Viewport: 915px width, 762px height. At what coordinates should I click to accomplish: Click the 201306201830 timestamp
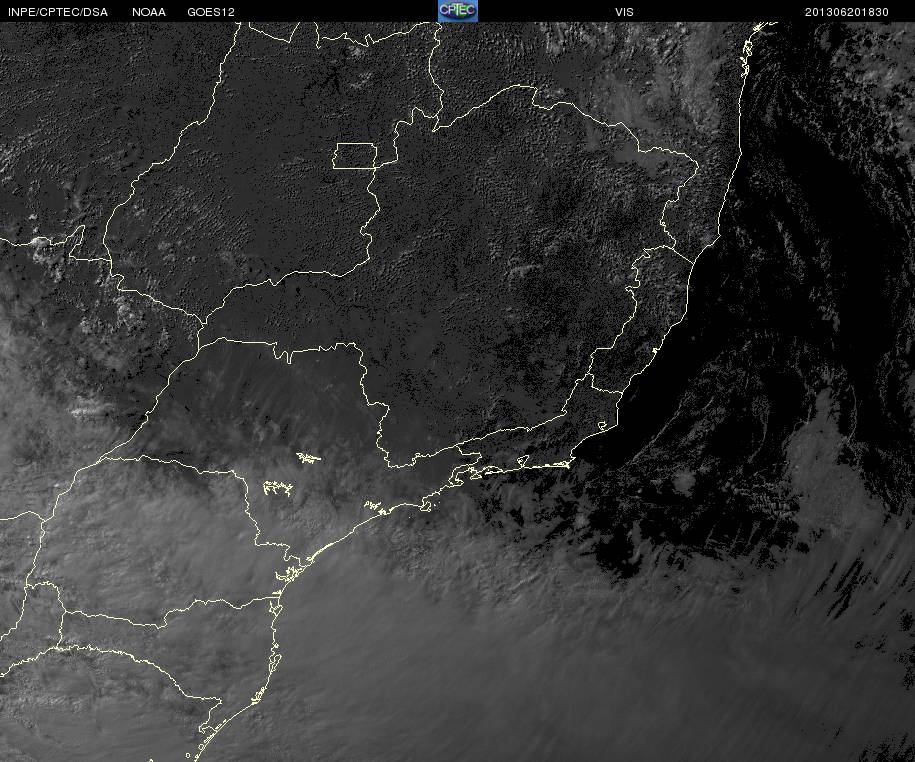[846, 12]
